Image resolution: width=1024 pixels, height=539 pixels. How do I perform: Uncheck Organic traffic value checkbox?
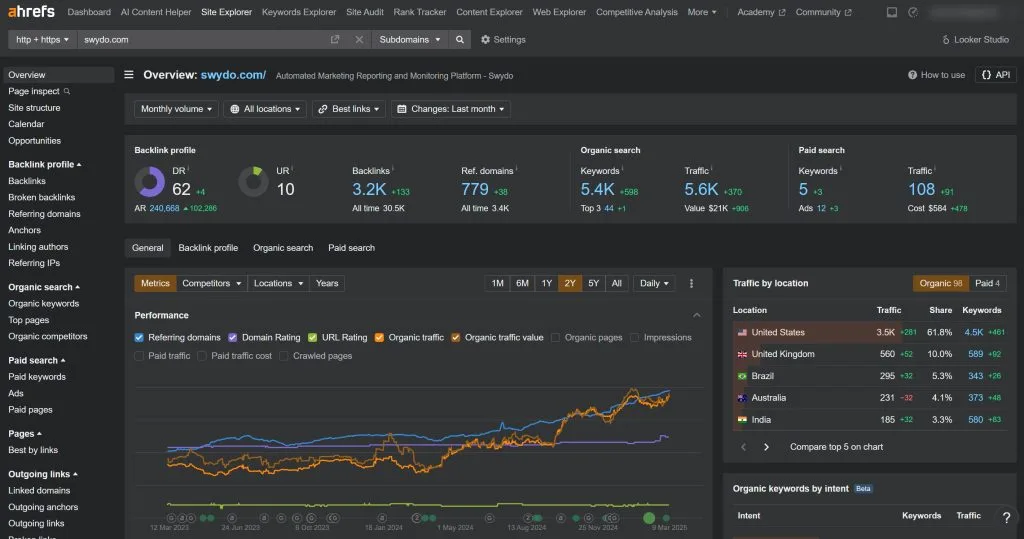click(456, 337)
